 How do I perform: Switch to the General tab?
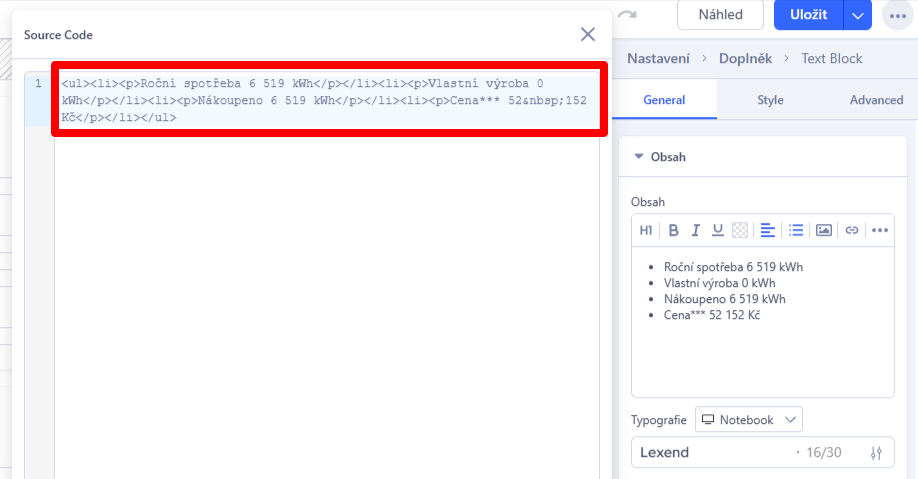664,100
